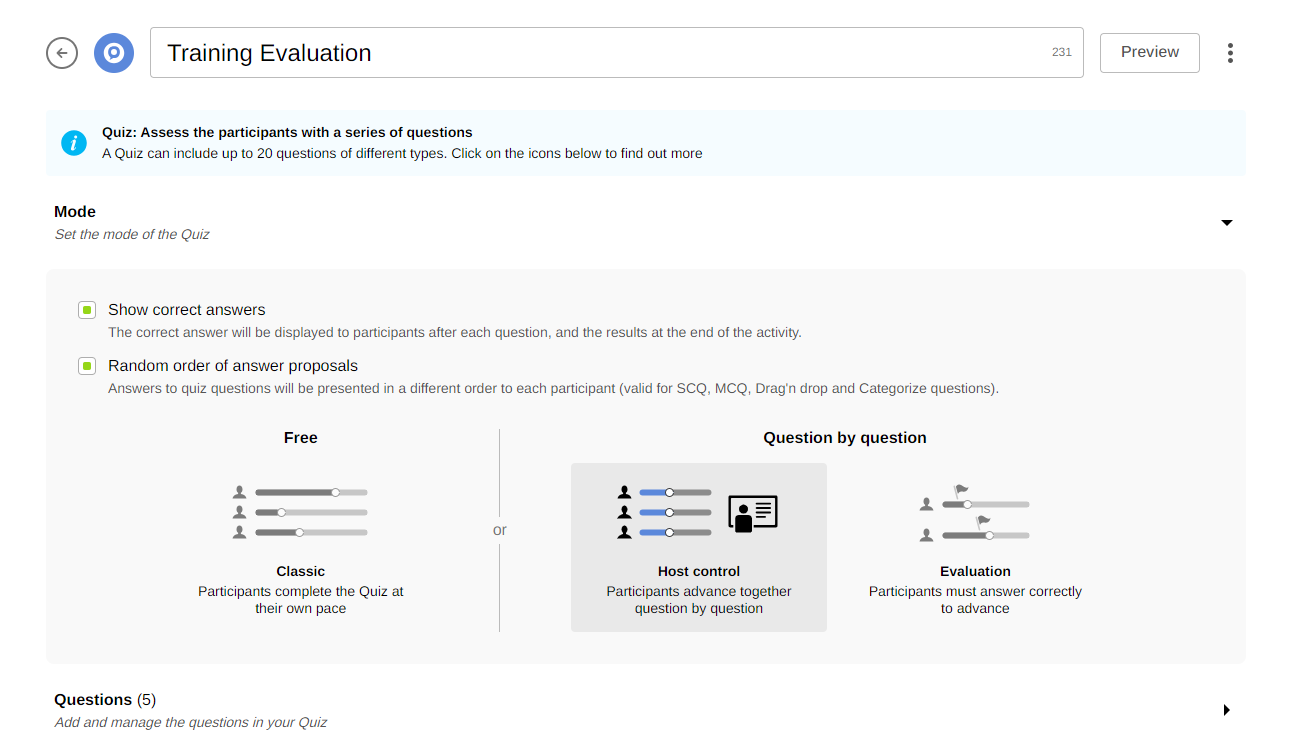
Task: Click the blue quiz activity icon
Action: 114,53
